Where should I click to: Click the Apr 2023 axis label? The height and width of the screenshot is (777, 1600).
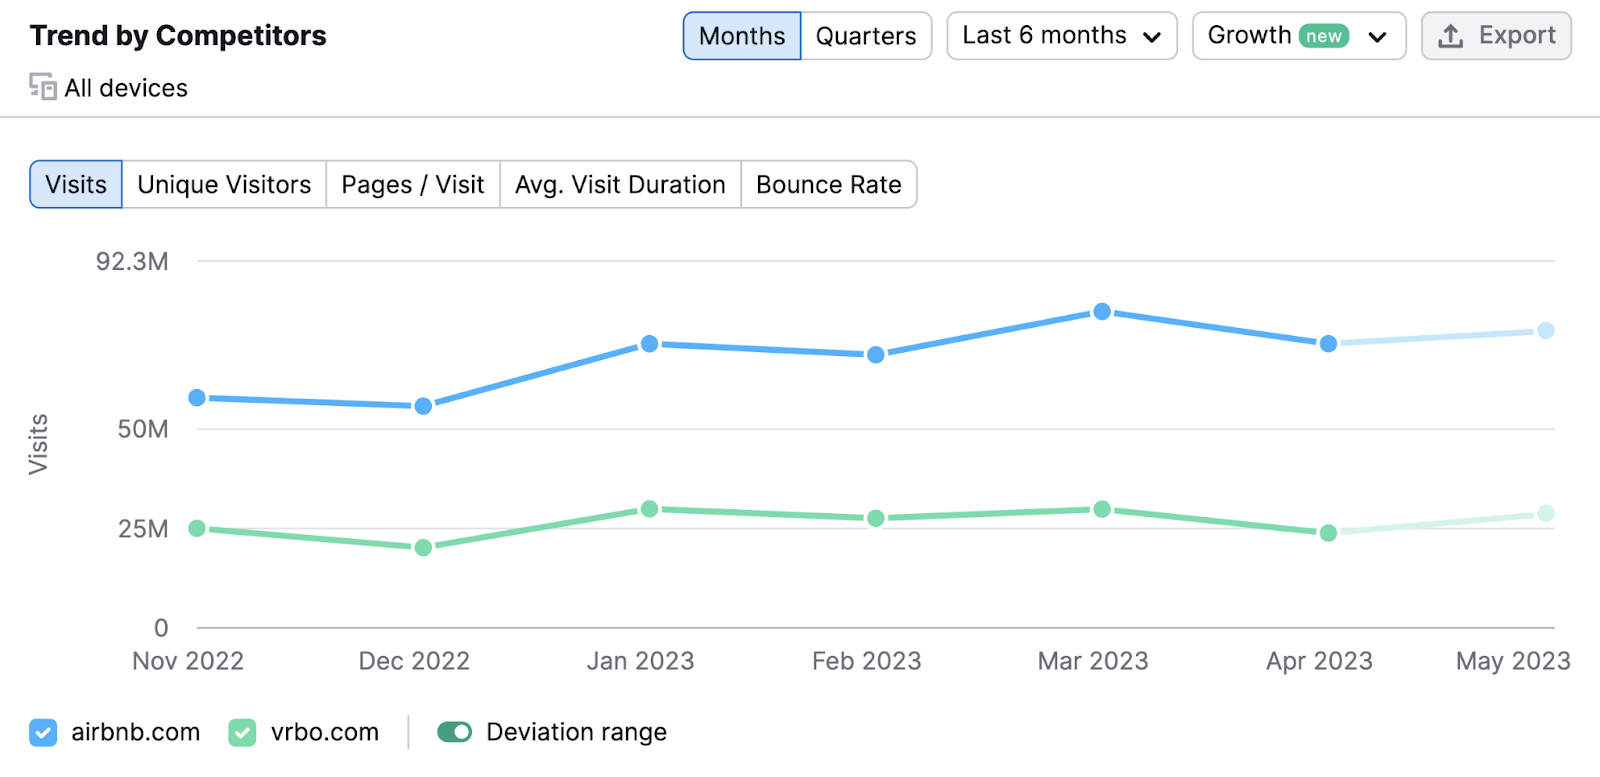click(x=1319, y=661)
